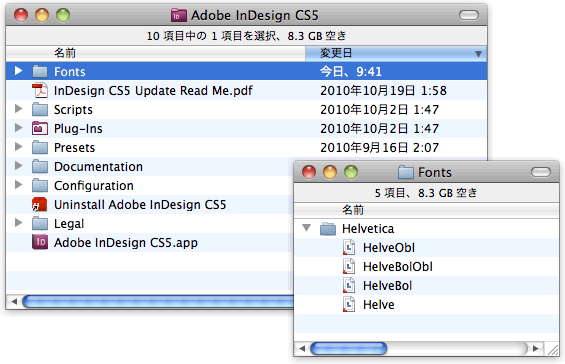This screenshot has height=364, width=565.
Task: Click the horizontal scrollbar thumb in the Fonts window
Action: coord(348,349)
